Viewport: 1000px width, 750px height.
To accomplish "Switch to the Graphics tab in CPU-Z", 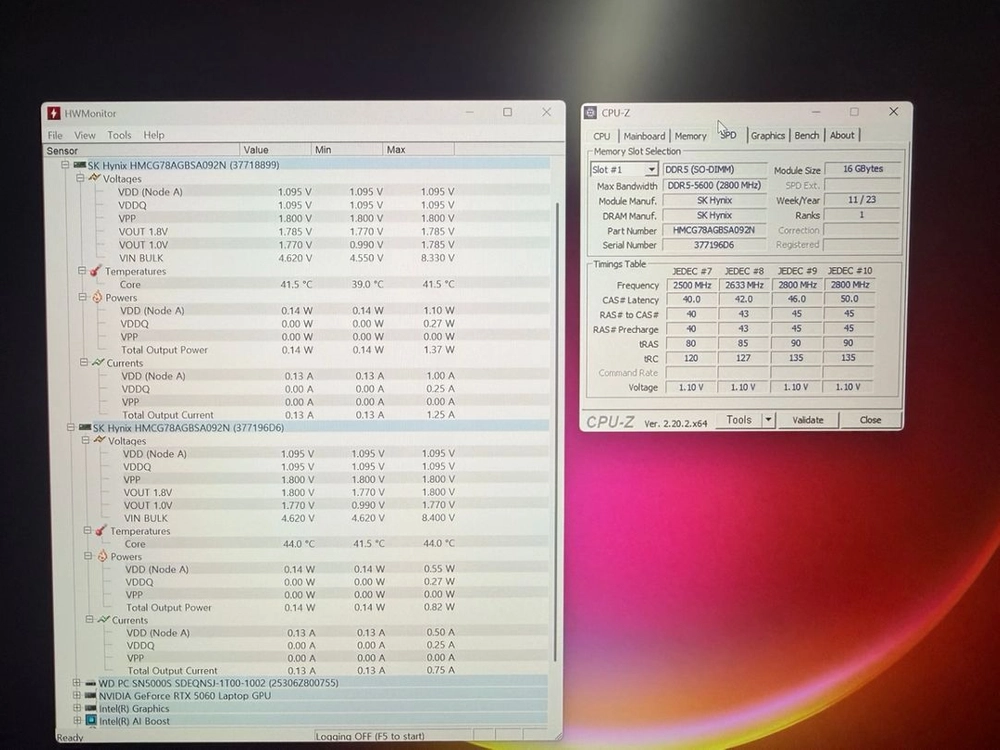I will coord(767,135).
